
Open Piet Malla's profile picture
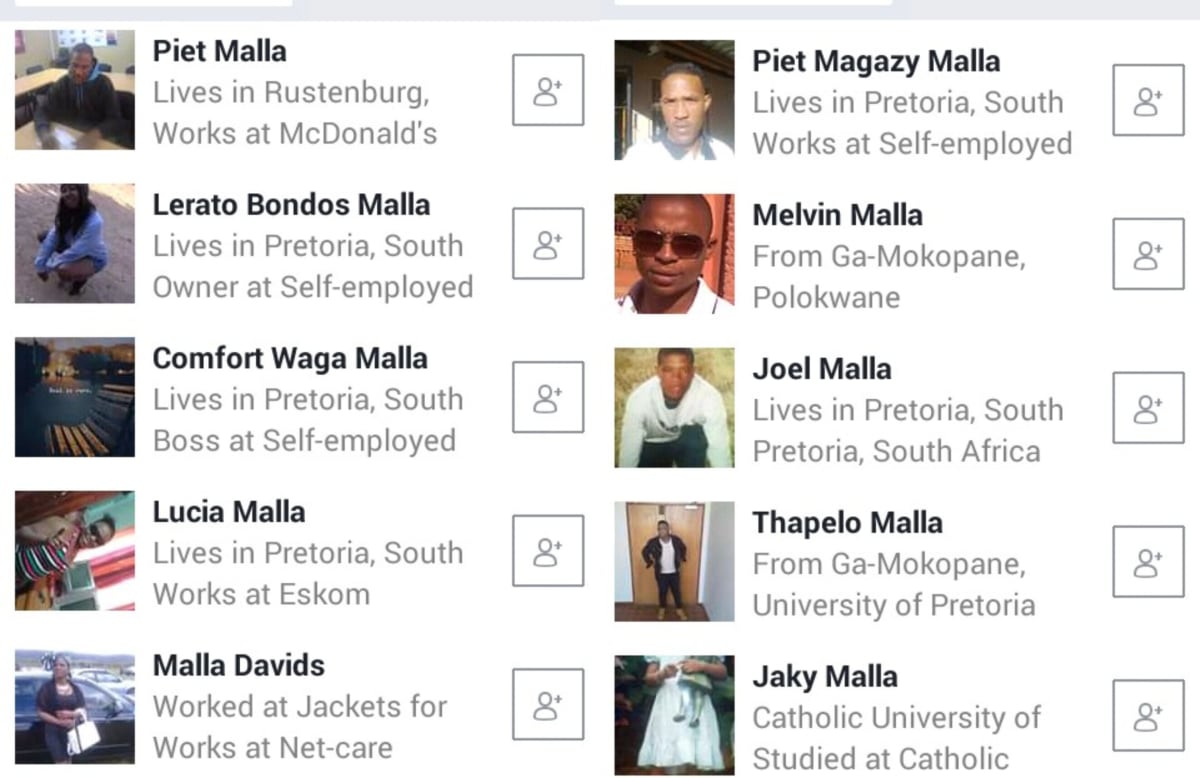tap(75, 90)
